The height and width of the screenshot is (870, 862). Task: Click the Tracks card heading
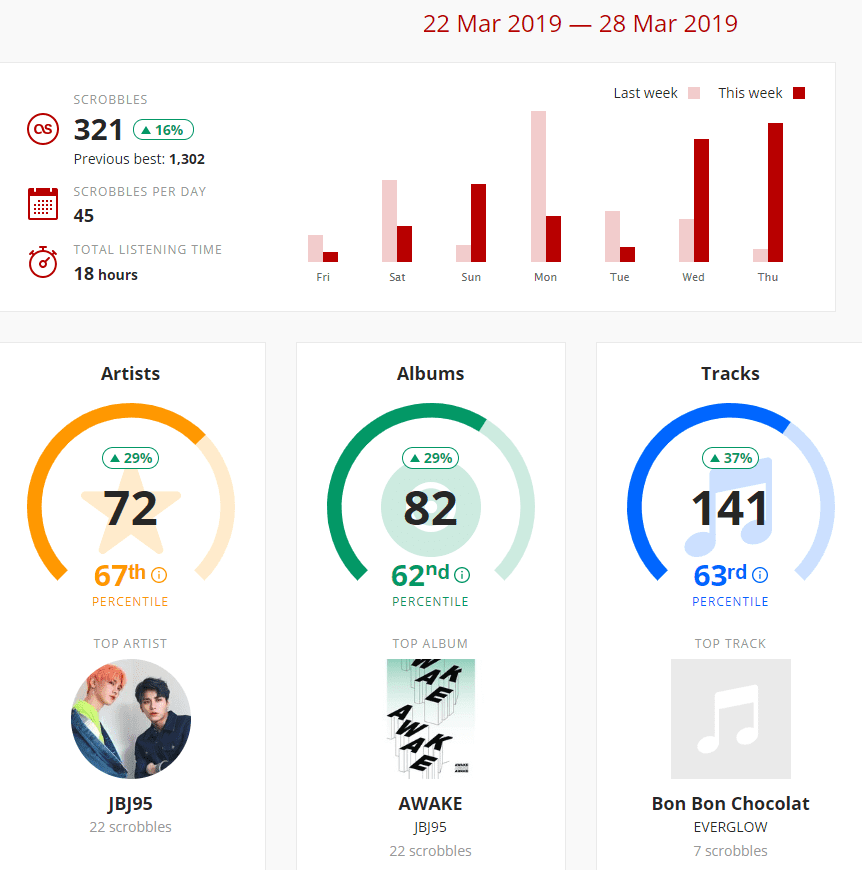tap(731, 373)
